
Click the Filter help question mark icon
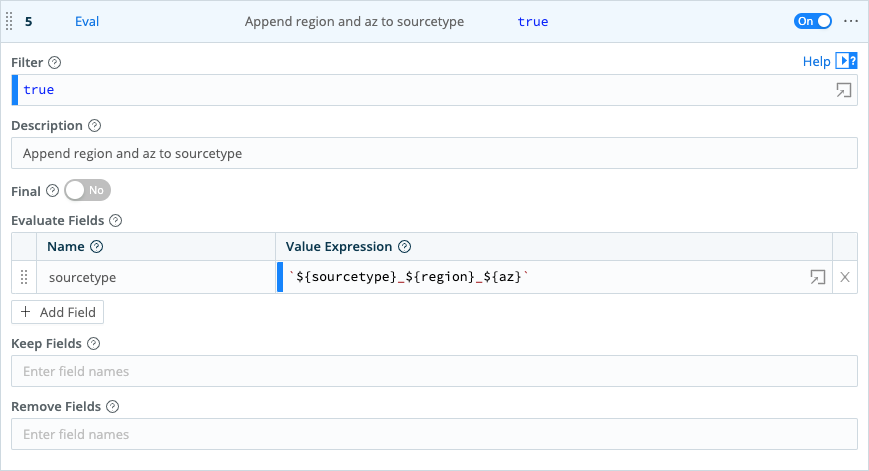click(x=55, y=62)
